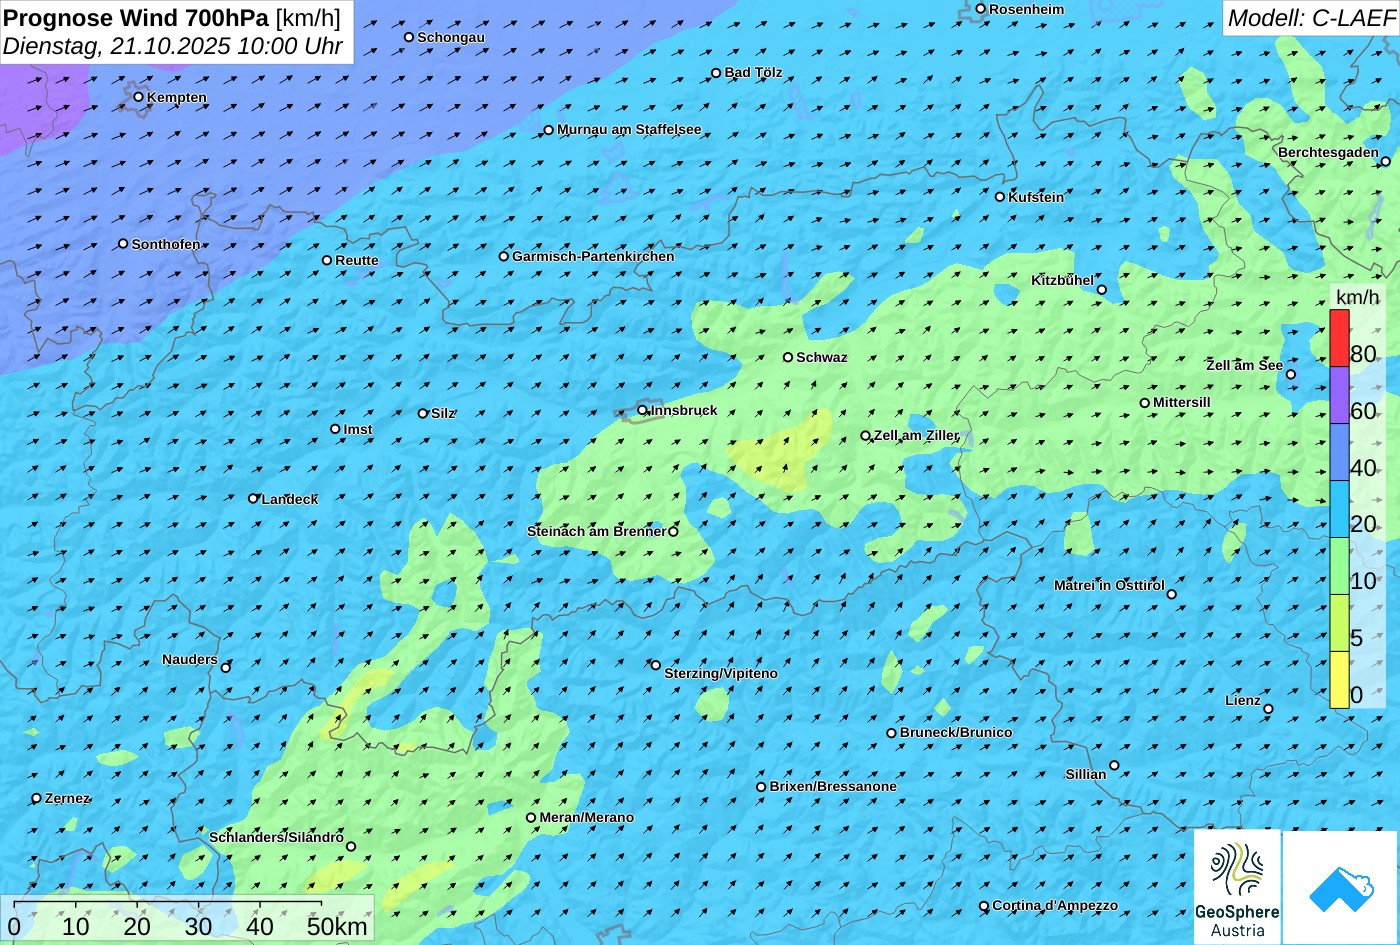Click the Murnau am Staffelsee marker

548,130
